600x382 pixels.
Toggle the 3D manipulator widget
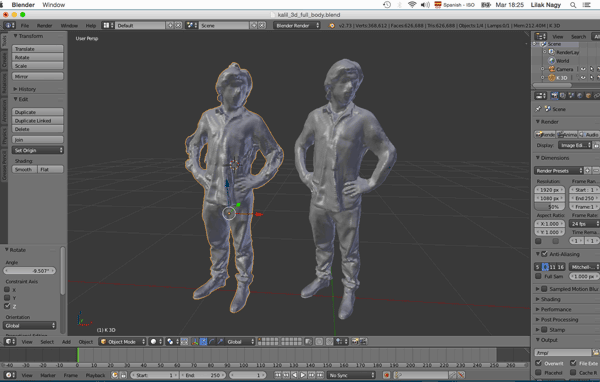coord(195,341)
